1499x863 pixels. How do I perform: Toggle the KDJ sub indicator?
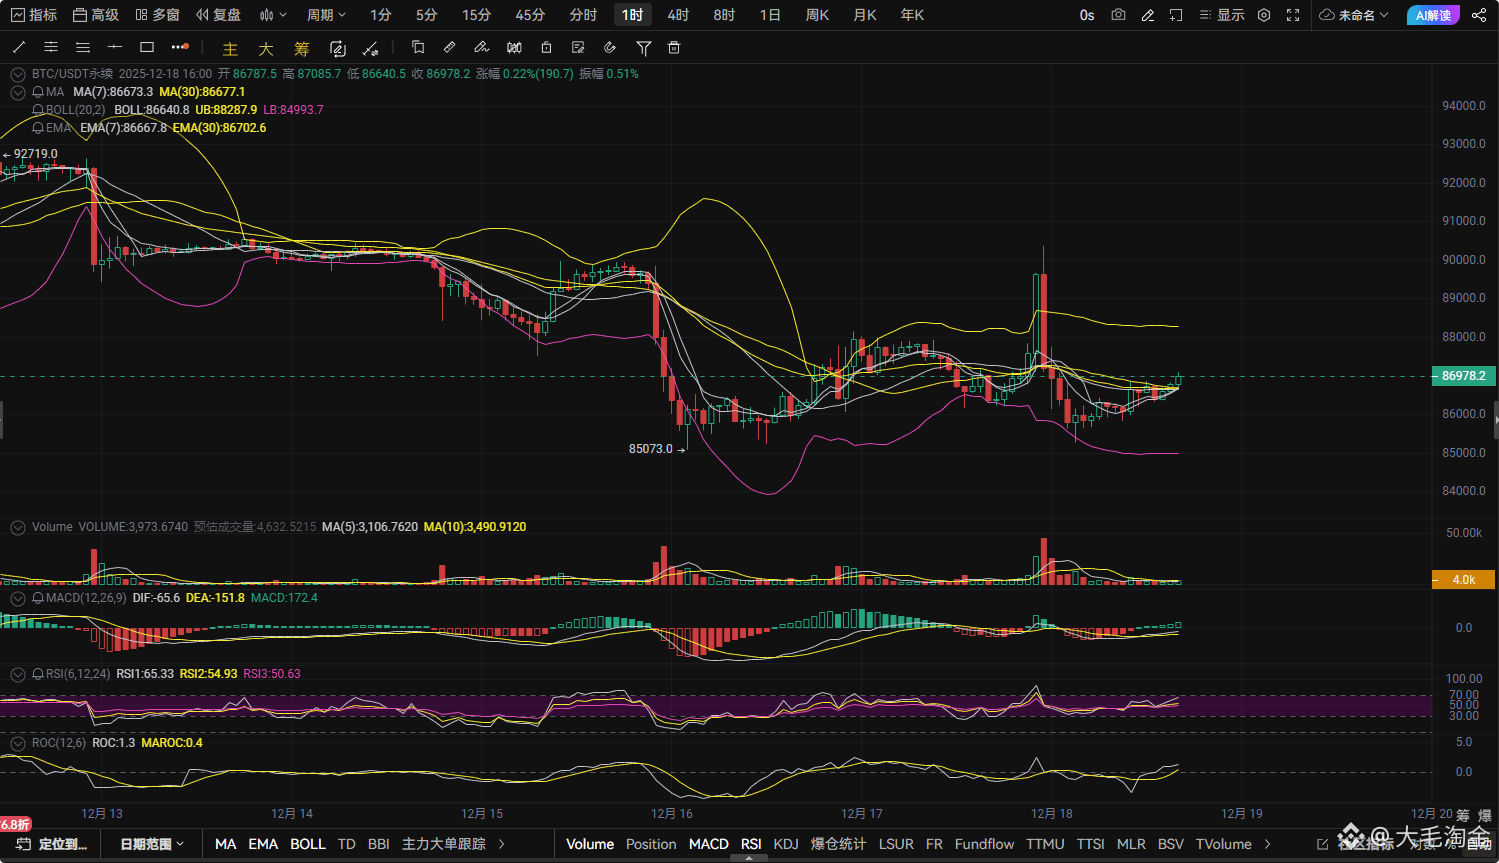786,844
